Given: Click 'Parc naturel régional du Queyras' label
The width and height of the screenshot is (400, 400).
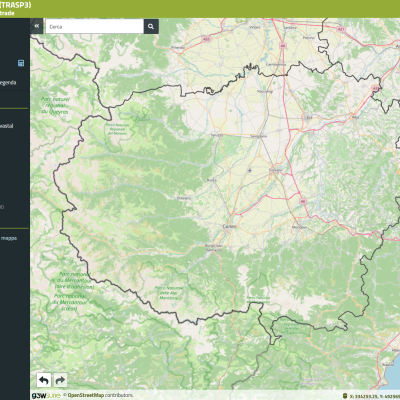Looking at the screenshot, I should [x=55, y=105].
